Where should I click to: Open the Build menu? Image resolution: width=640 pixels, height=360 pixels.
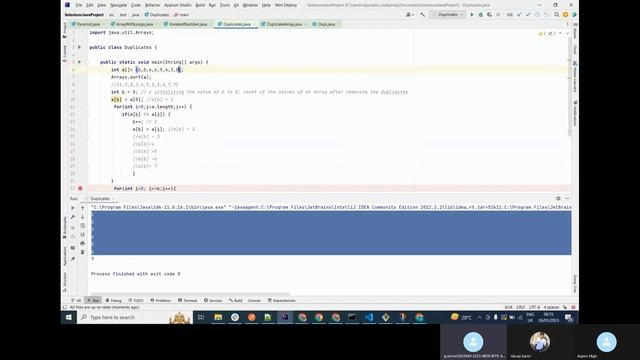[200, 5]
